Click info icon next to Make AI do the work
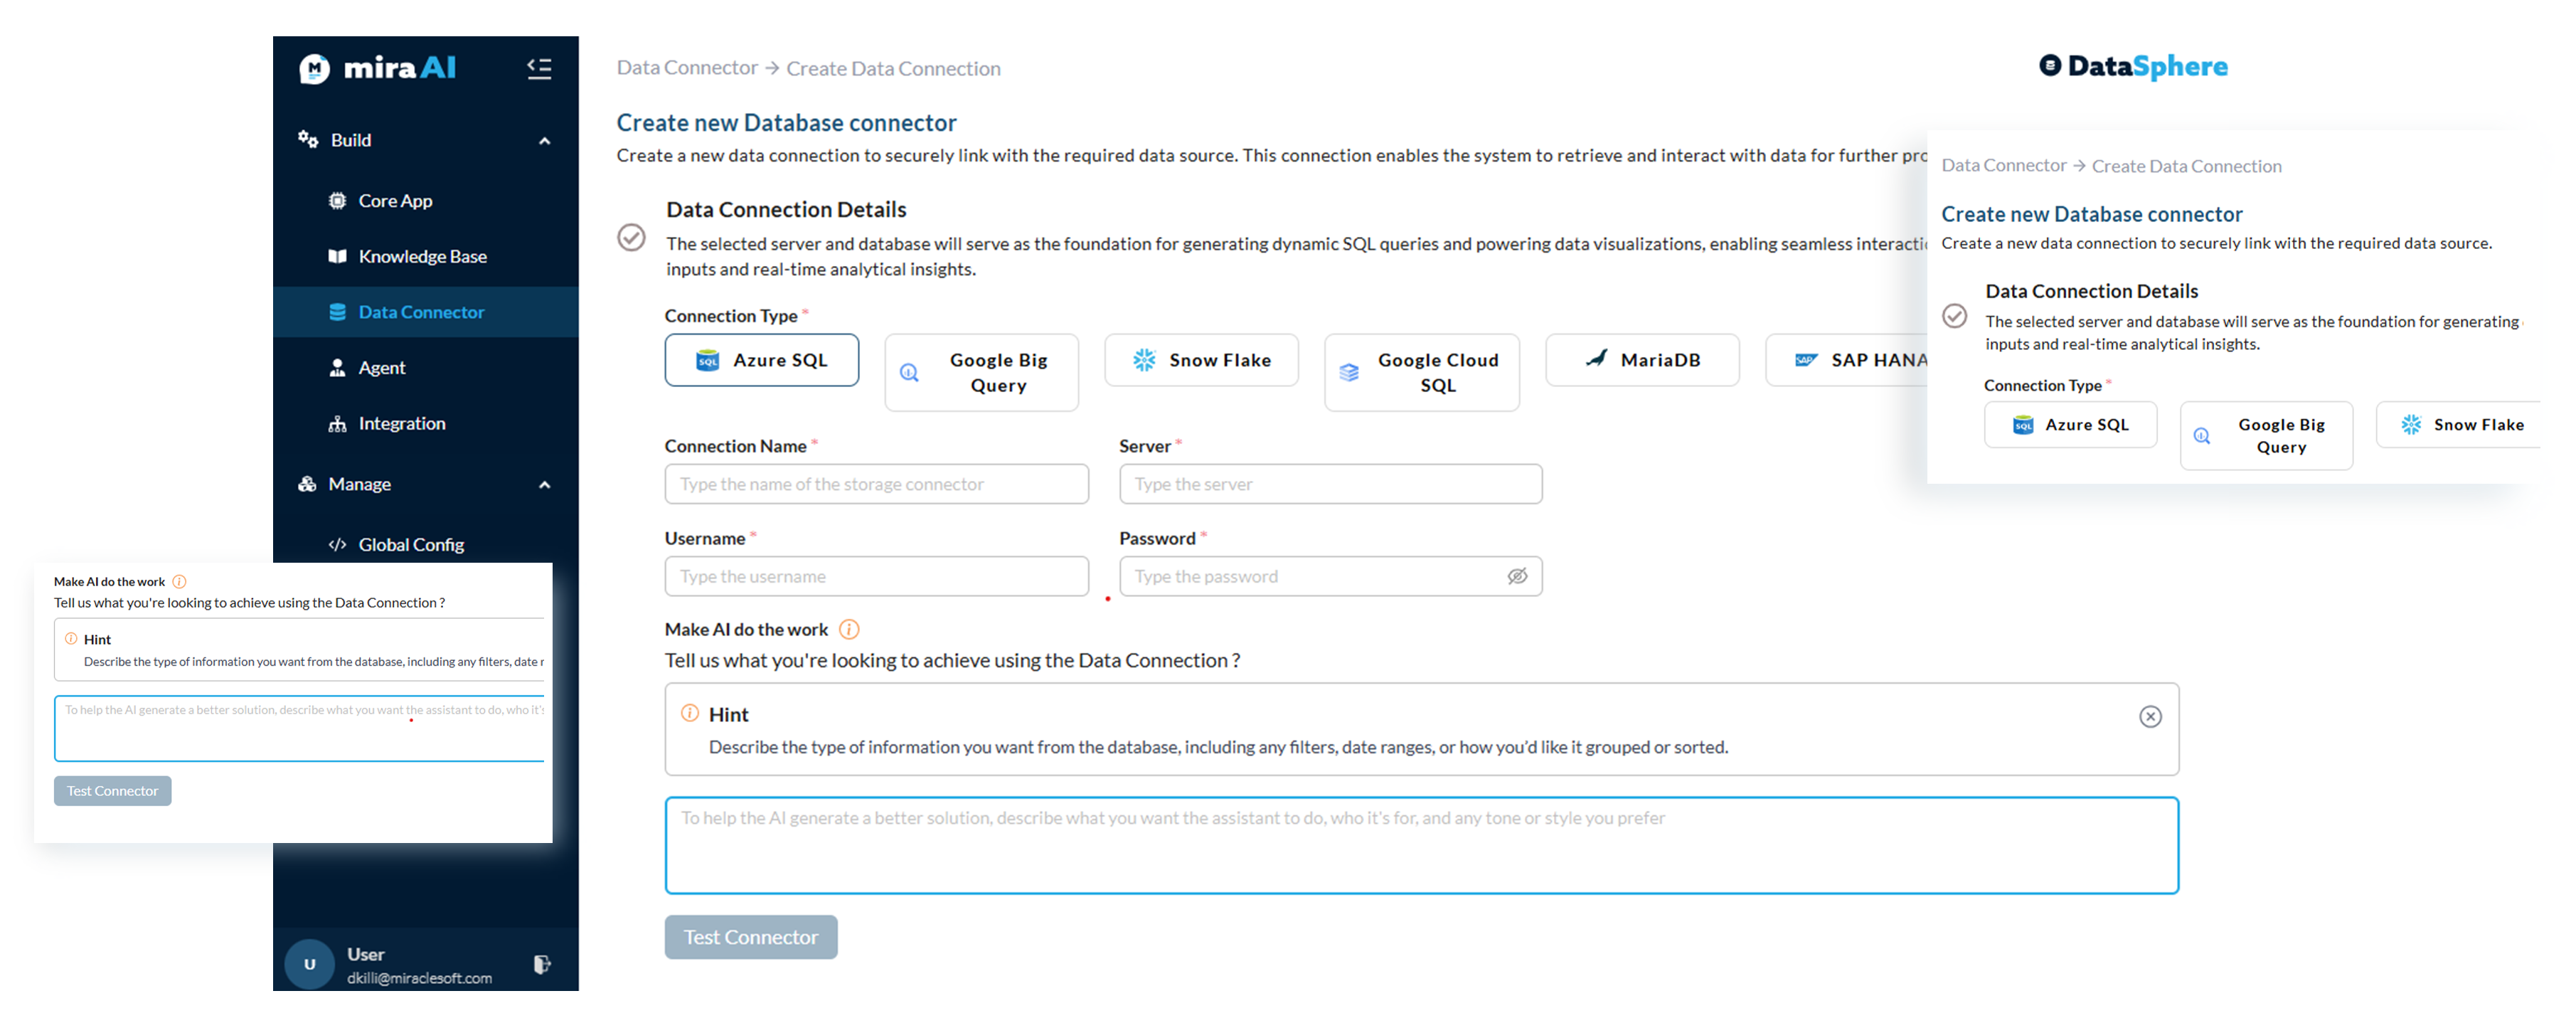Screen dimensions: 2576x1023 coord(849,629)
